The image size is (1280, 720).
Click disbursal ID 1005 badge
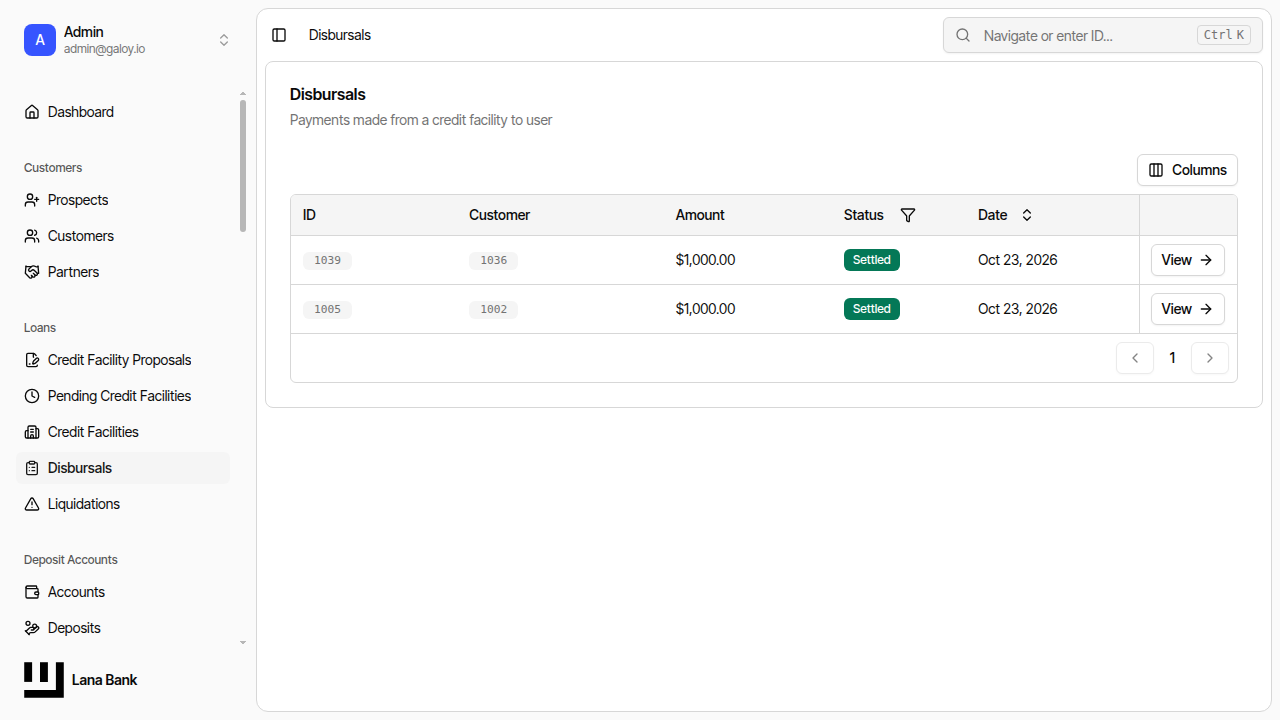tap(327, 309)
